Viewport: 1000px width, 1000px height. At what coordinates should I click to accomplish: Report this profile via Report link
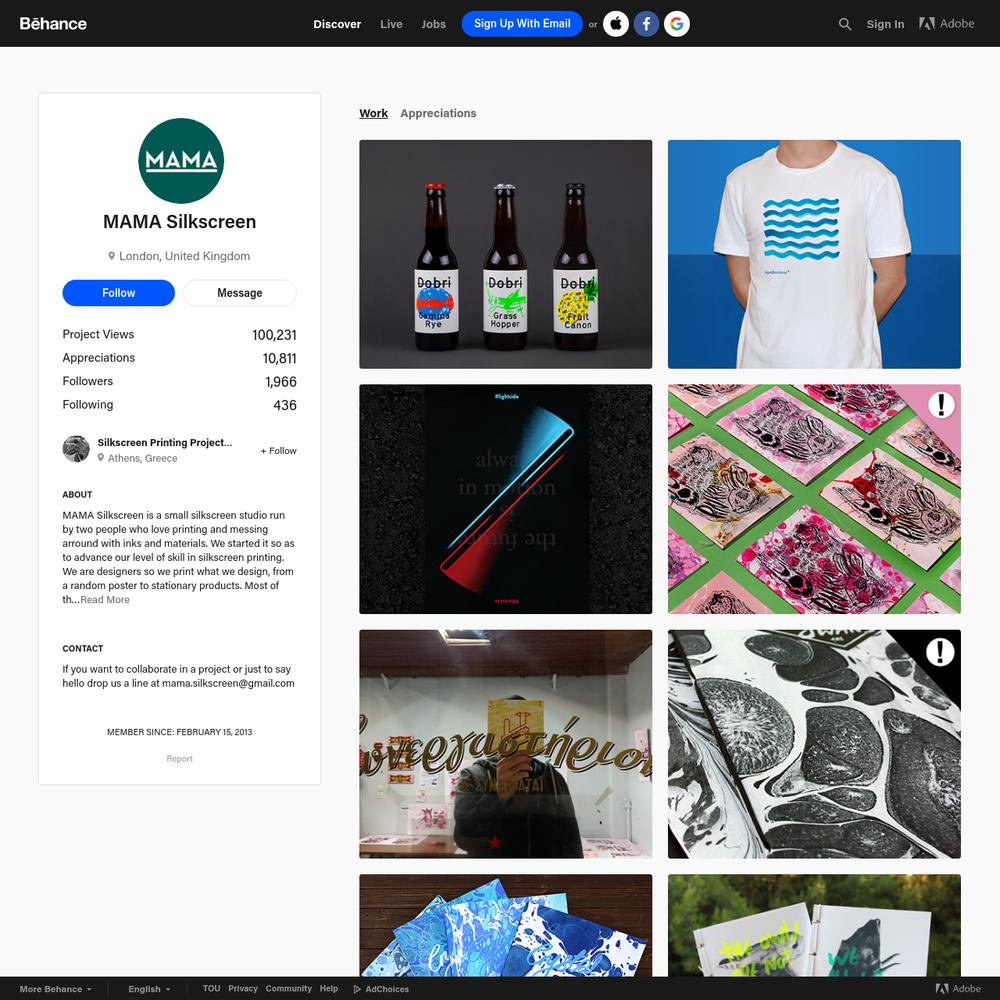coord(179,758)
